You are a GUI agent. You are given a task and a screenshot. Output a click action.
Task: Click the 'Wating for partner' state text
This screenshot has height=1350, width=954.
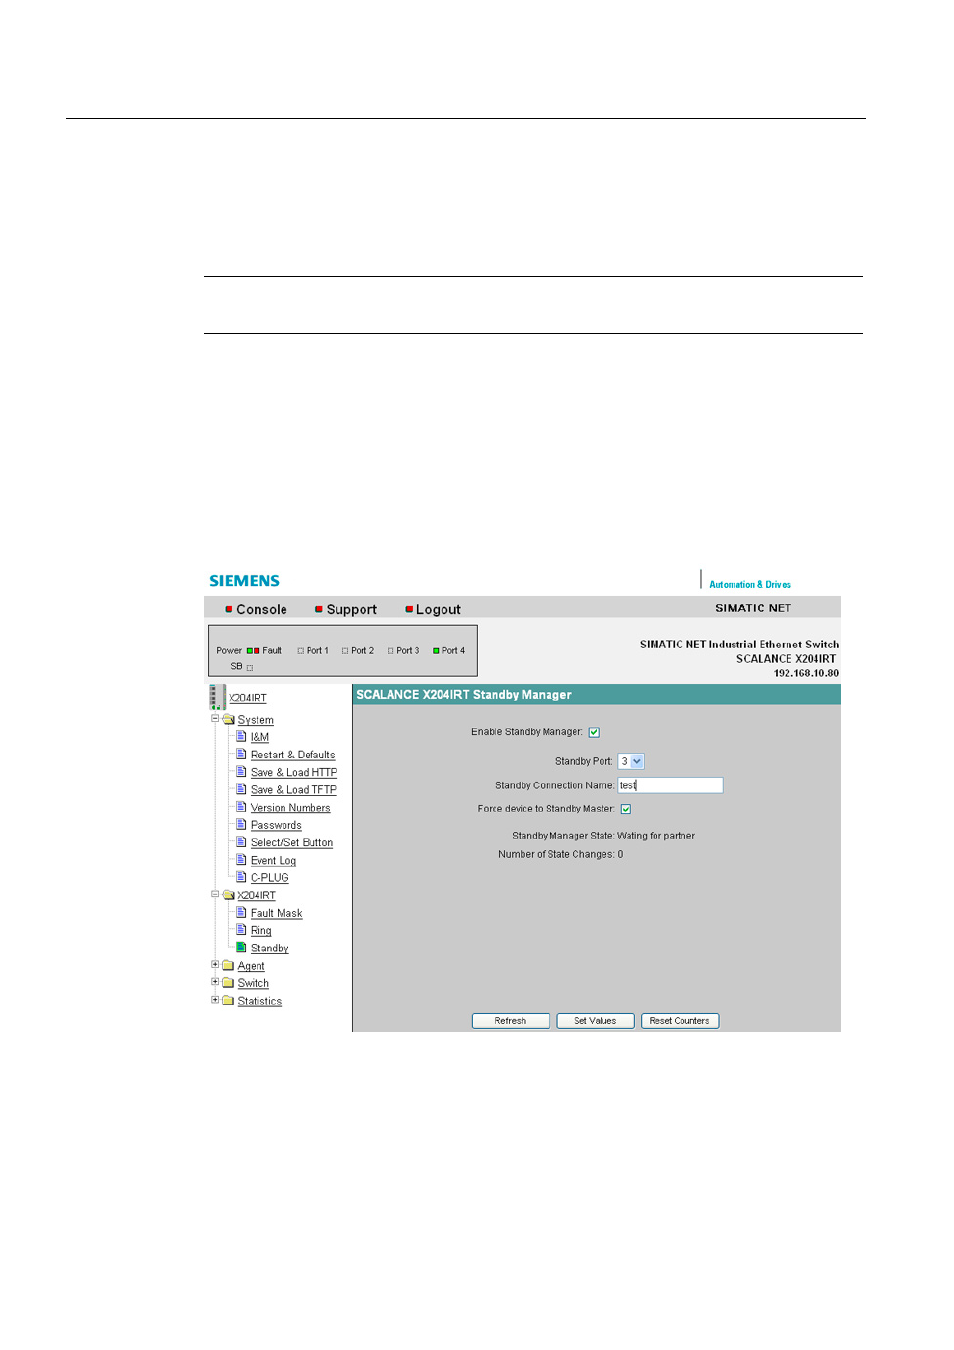656,836
